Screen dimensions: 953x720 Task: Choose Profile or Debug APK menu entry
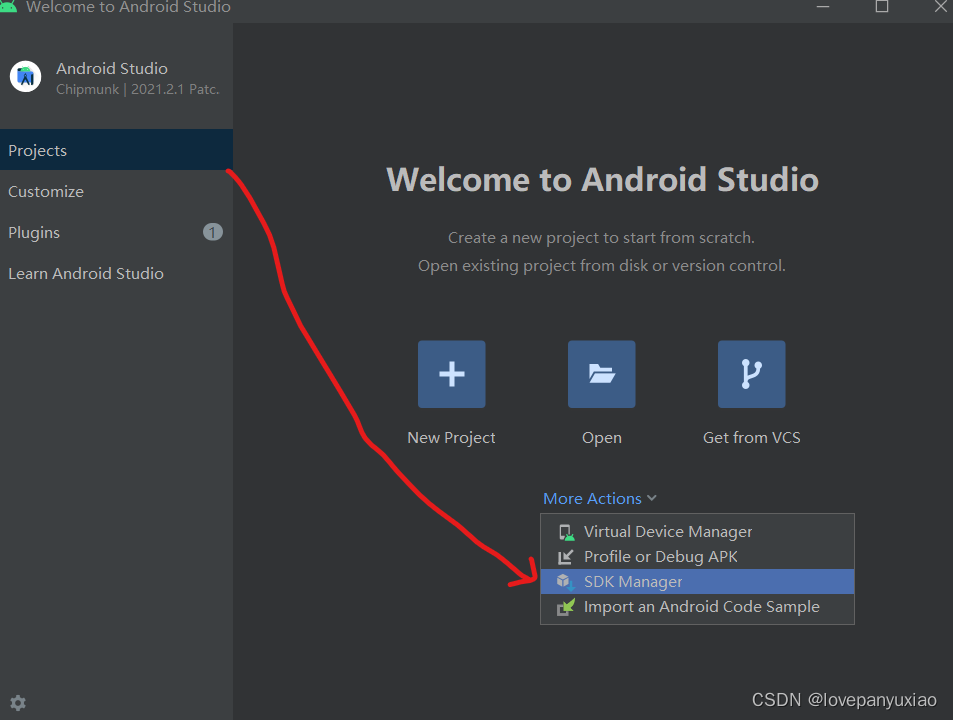697,557
